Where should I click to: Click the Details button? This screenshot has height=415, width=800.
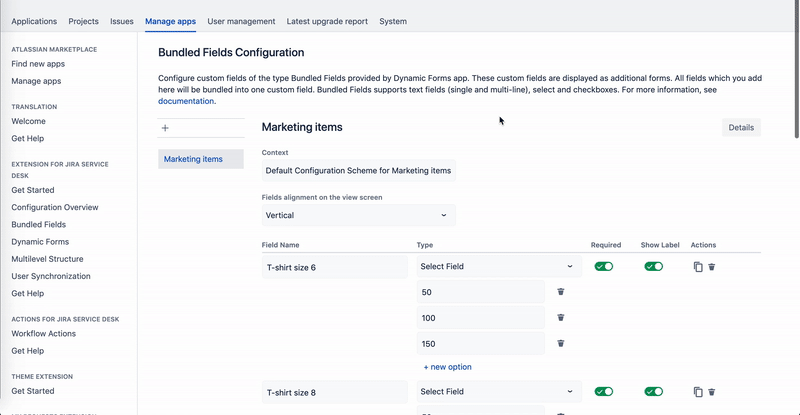pos(741,128)
